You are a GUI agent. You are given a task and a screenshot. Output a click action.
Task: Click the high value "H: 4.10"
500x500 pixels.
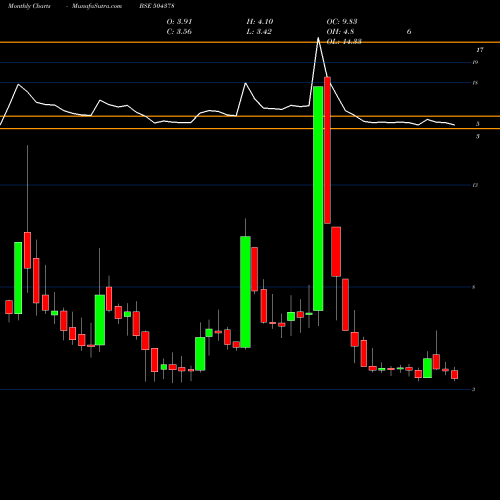coord(260,22)
